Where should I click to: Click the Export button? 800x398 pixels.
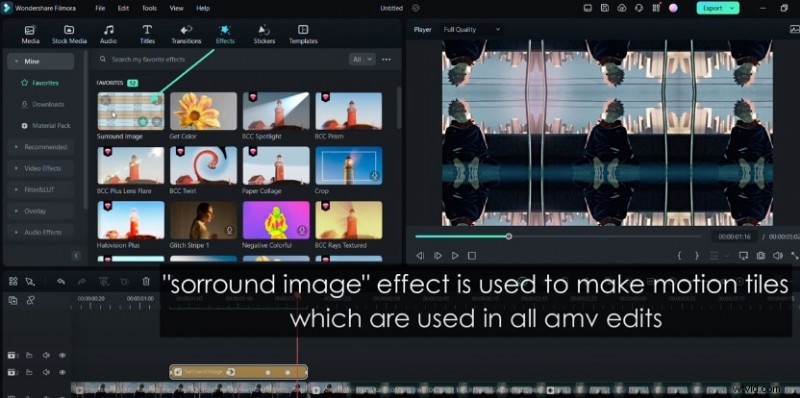(x=713, y=8)
